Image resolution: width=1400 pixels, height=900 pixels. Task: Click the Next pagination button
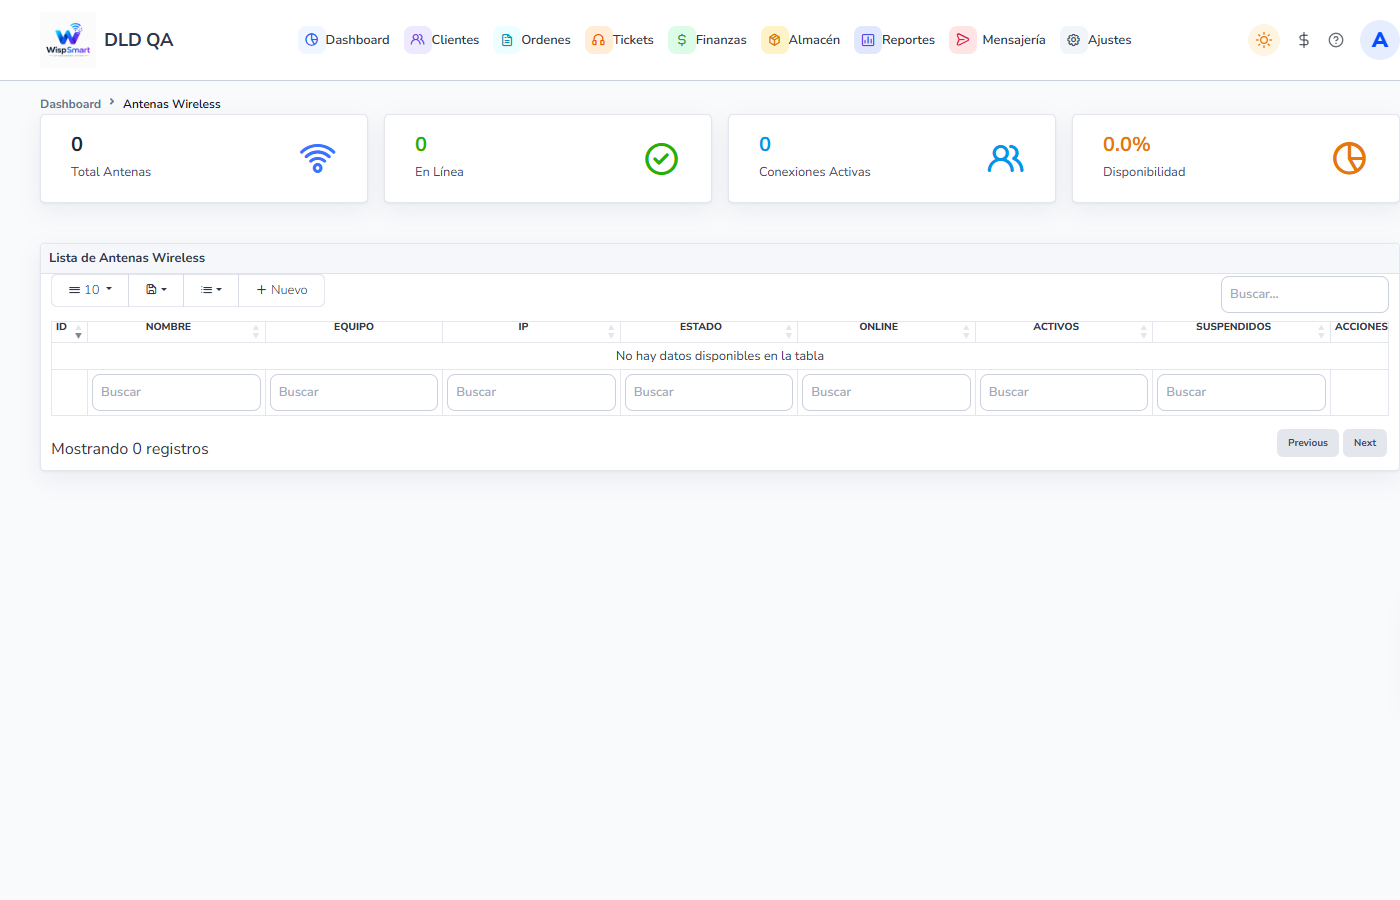pyautogui.click(x=1365, y=443)
